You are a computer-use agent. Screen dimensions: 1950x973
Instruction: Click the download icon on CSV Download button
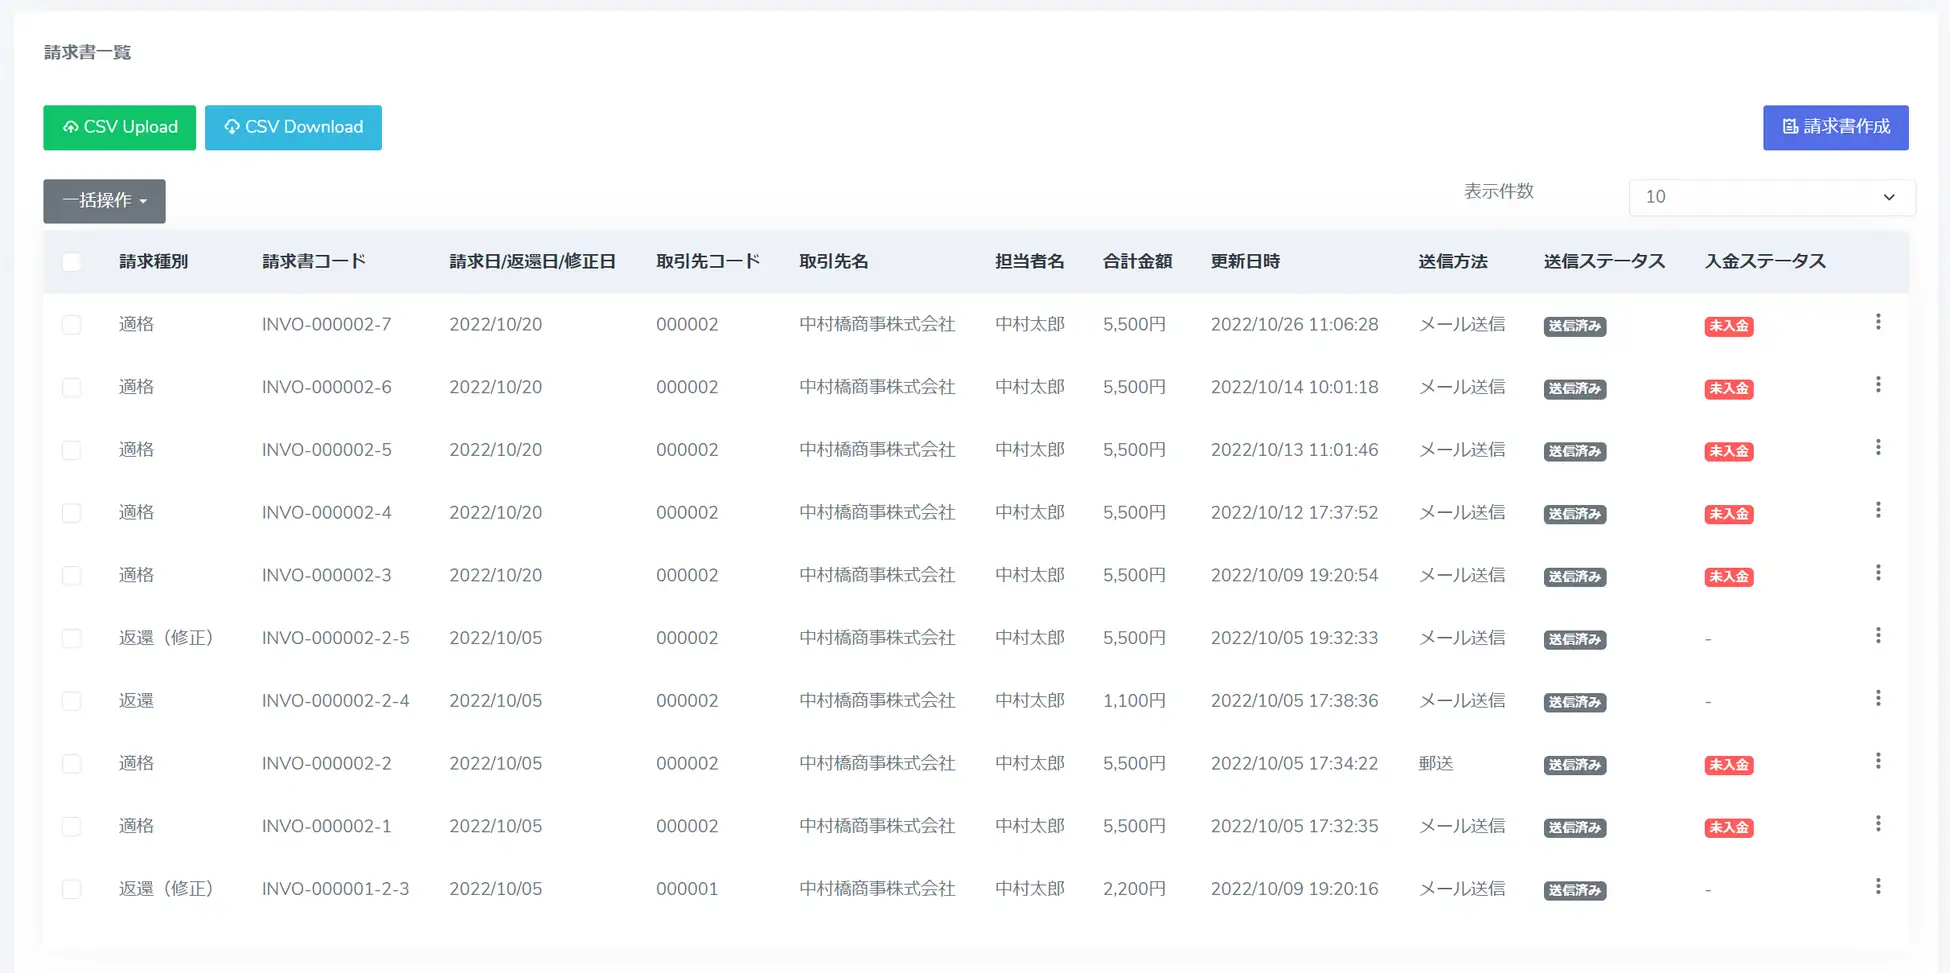pos(232,126)
